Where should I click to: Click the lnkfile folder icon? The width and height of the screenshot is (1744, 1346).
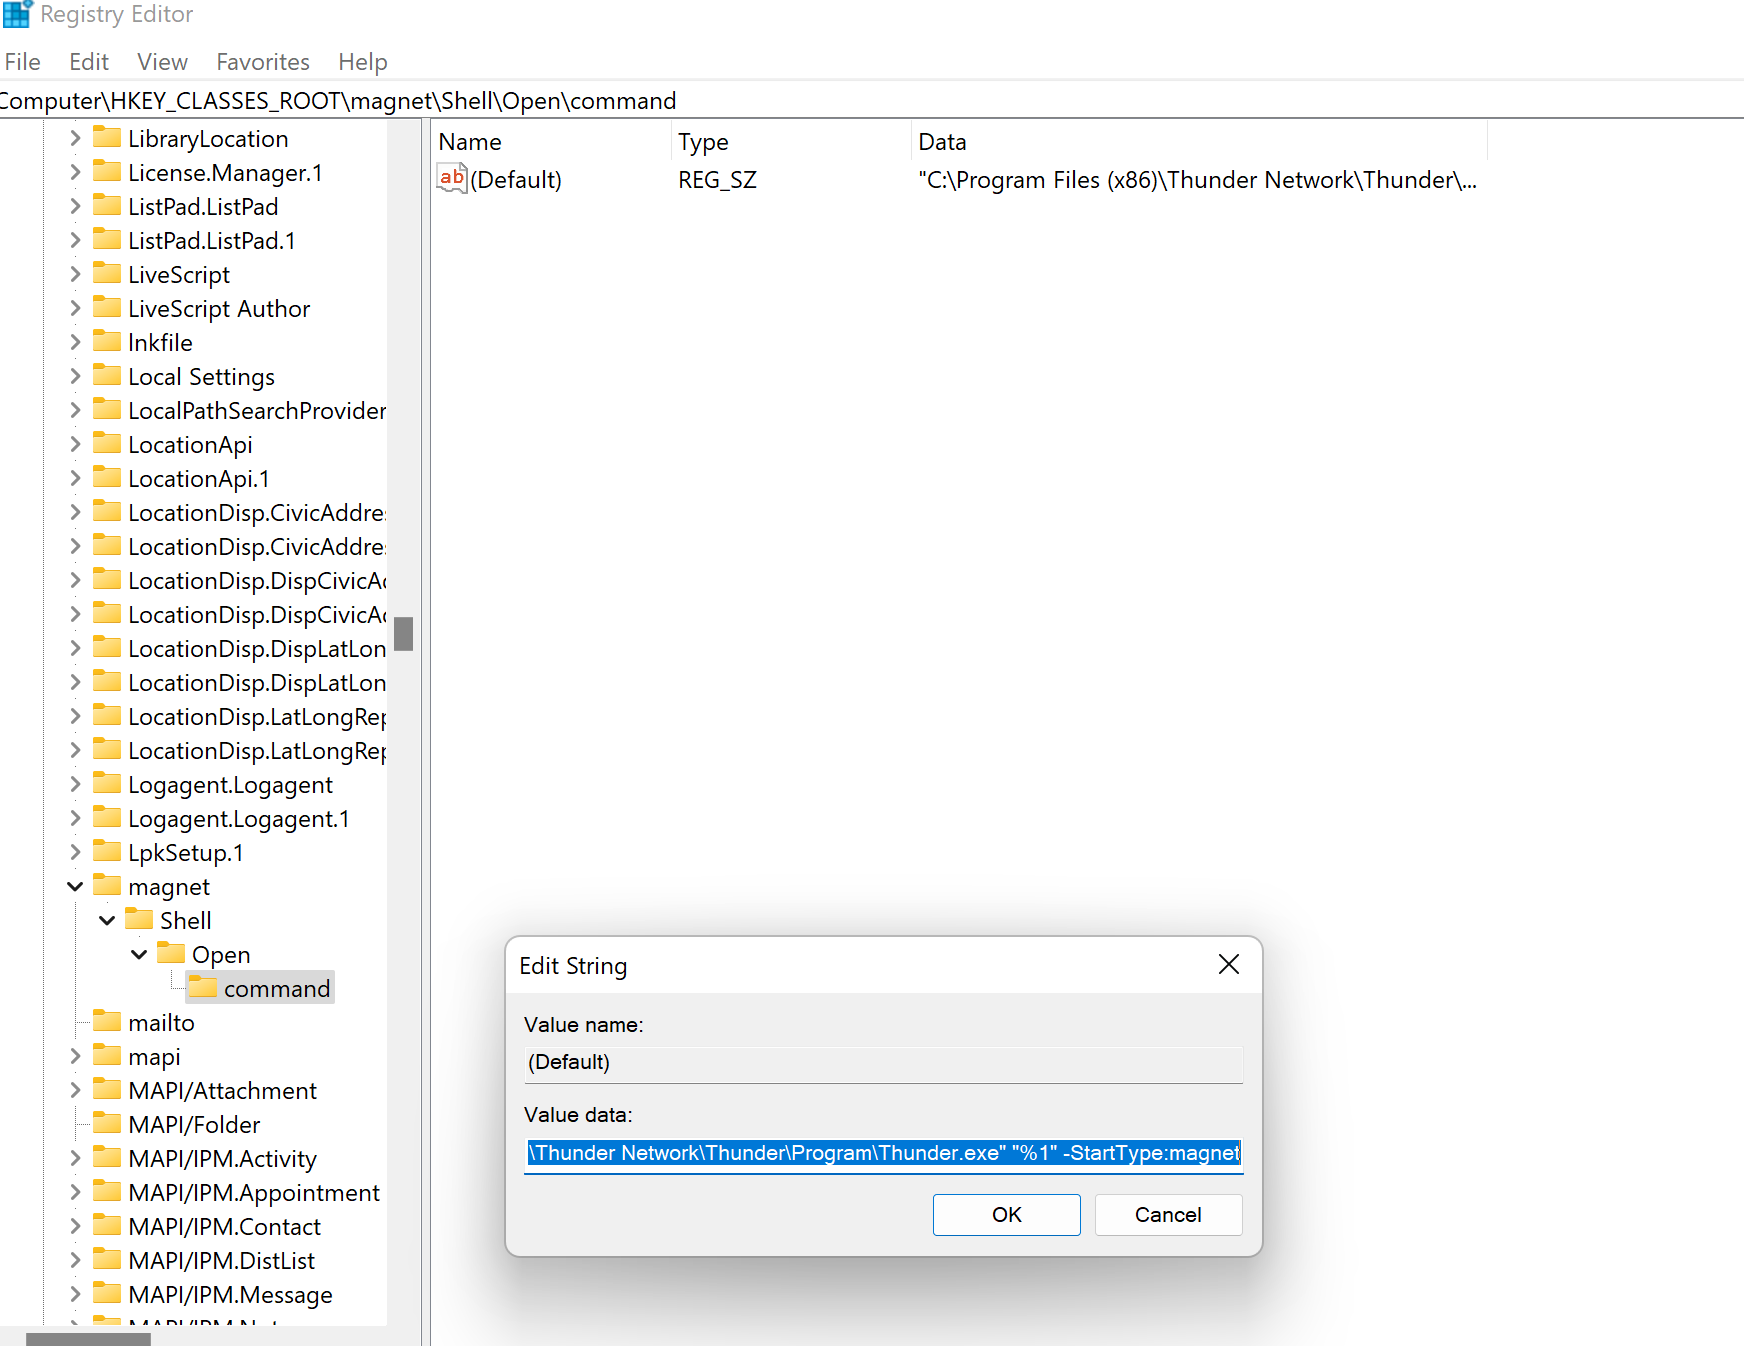coord(107,341)
